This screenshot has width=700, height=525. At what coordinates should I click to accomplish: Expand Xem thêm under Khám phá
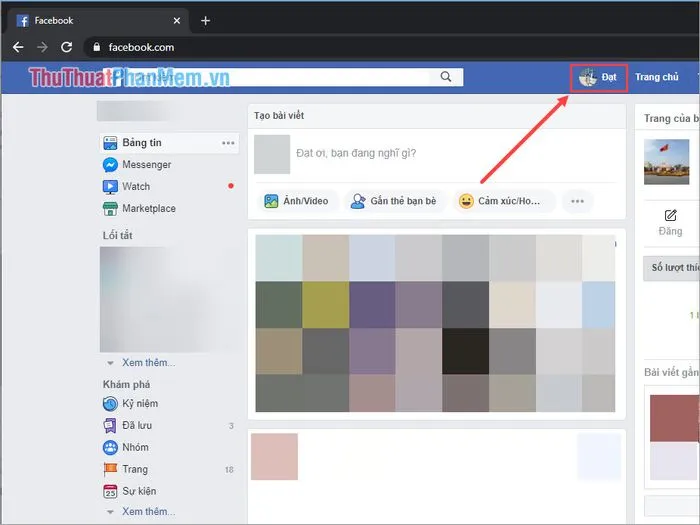point(147,511)
